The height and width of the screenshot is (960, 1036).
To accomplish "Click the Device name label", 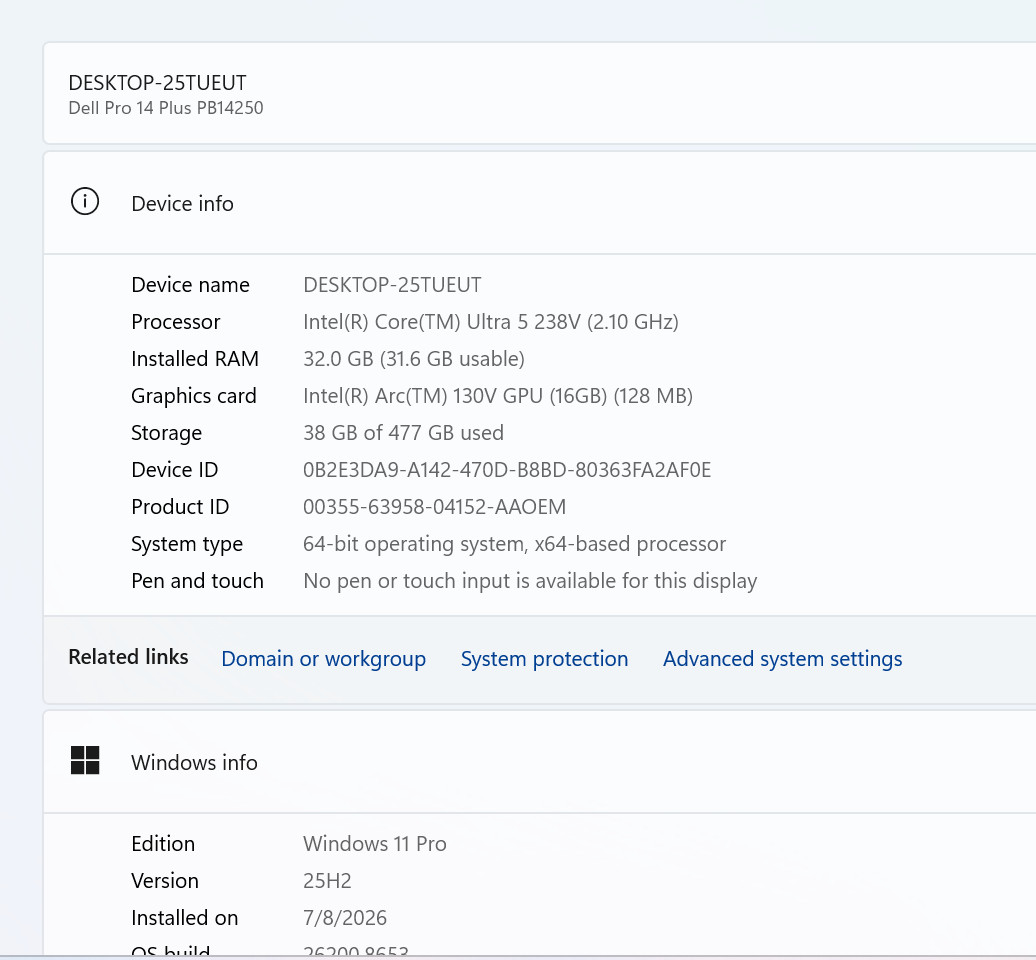I will click(190, 285).
